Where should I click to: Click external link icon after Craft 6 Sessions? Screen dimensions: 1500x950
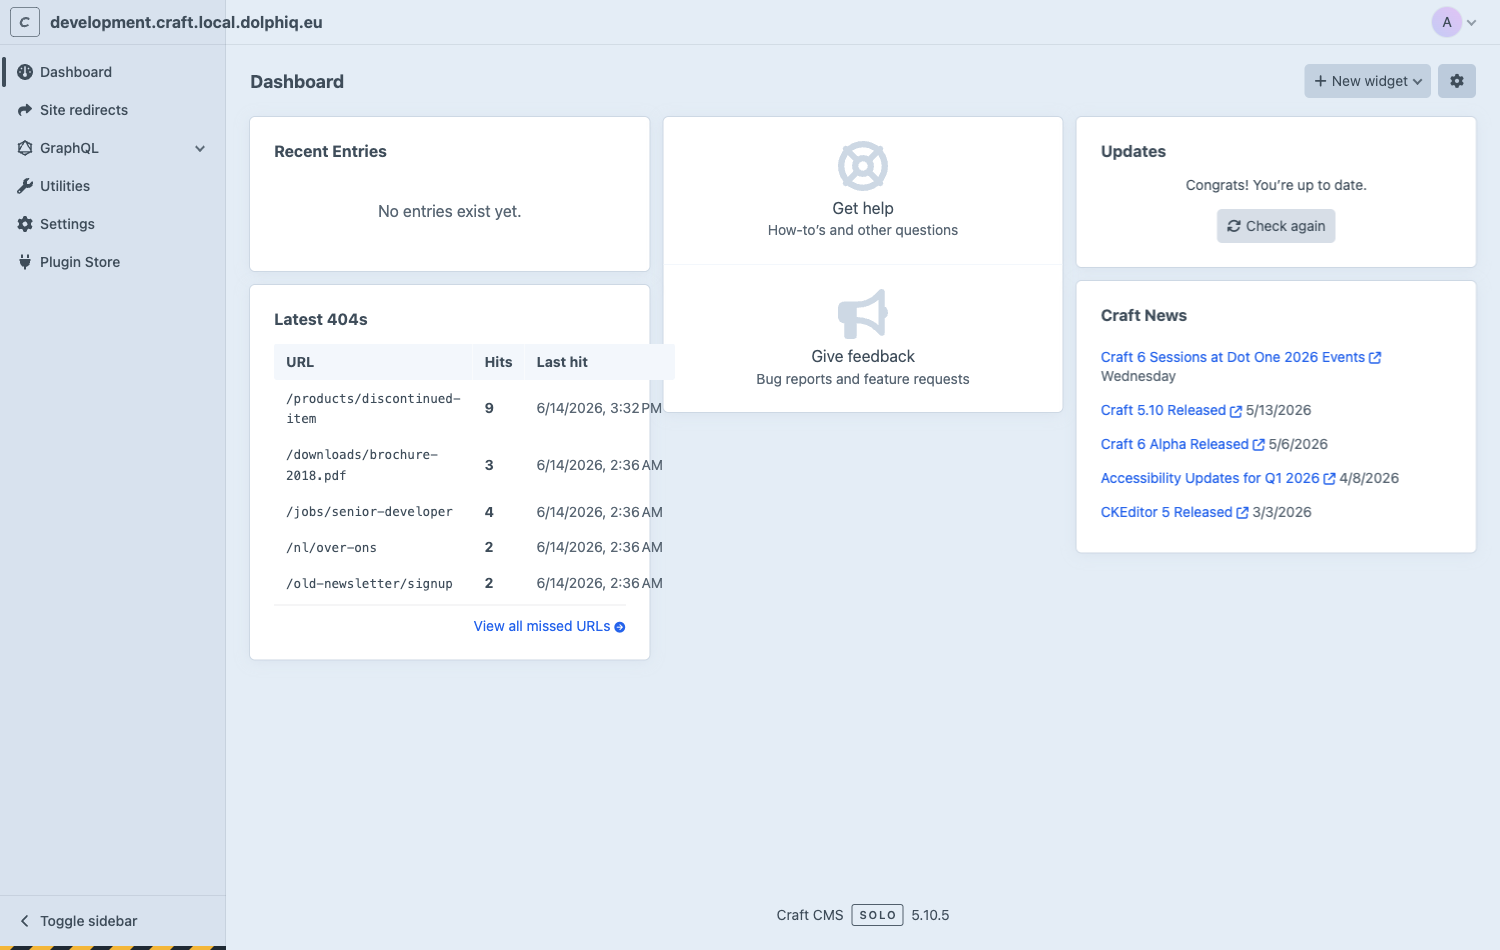click(1375, 358)
